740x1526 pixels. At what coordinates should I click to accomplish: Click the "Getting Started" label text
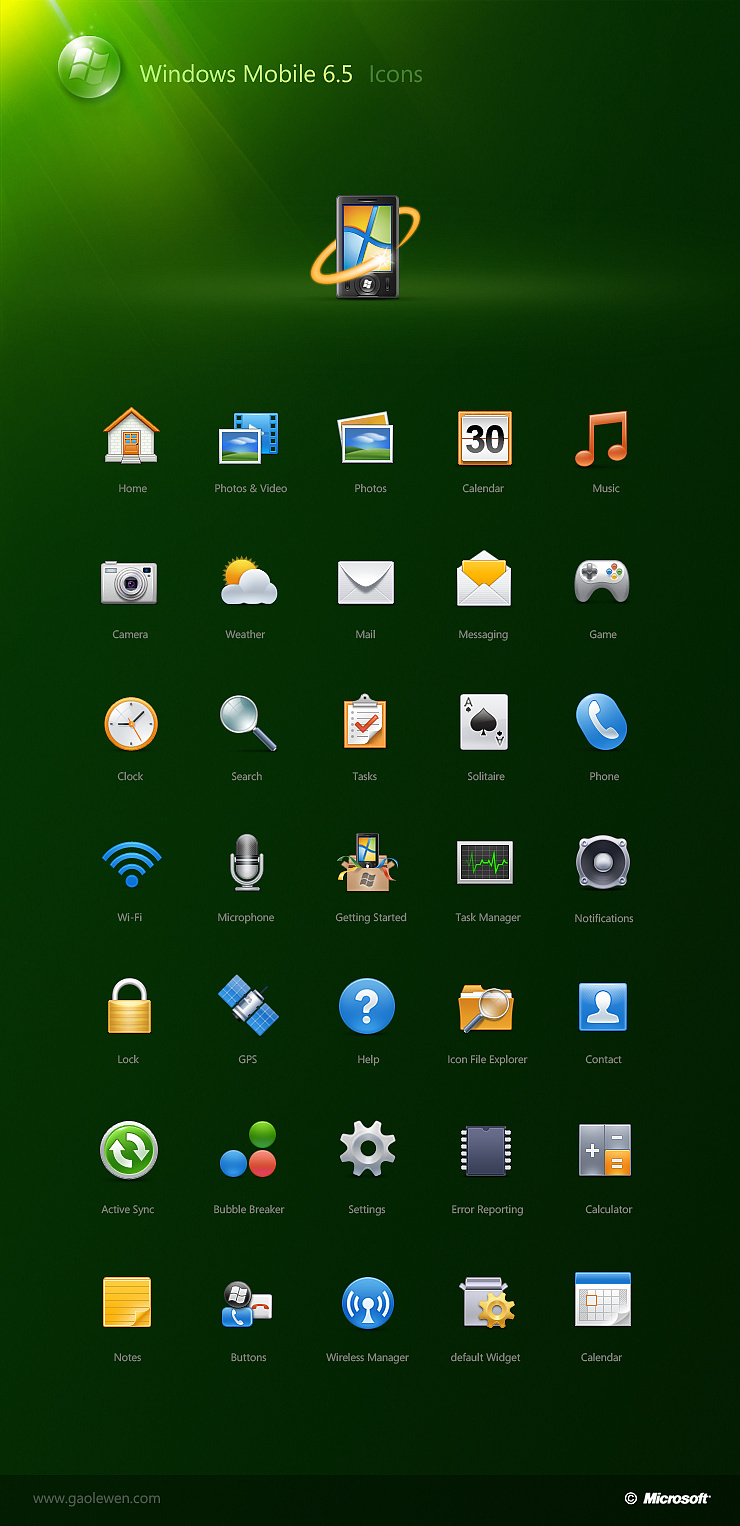[371, 918]
